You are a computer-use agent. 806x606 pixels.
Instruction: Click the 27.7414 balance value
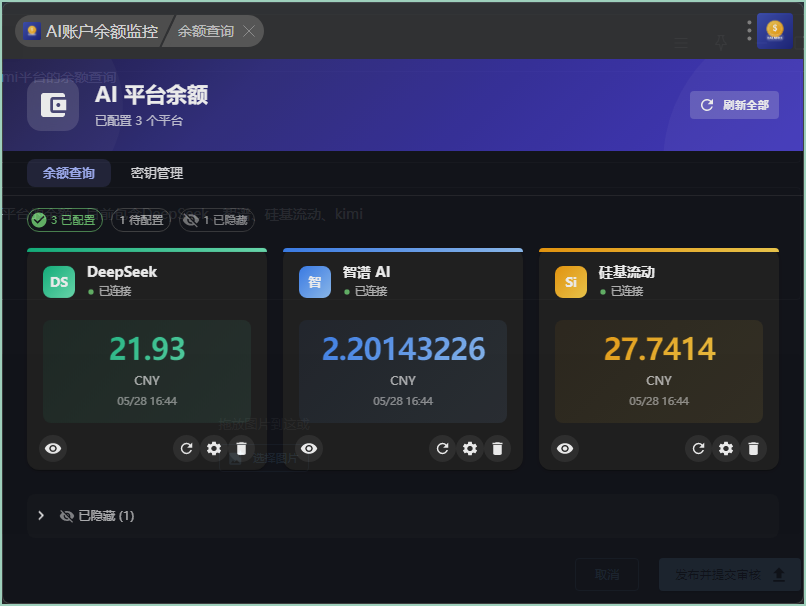659,349
